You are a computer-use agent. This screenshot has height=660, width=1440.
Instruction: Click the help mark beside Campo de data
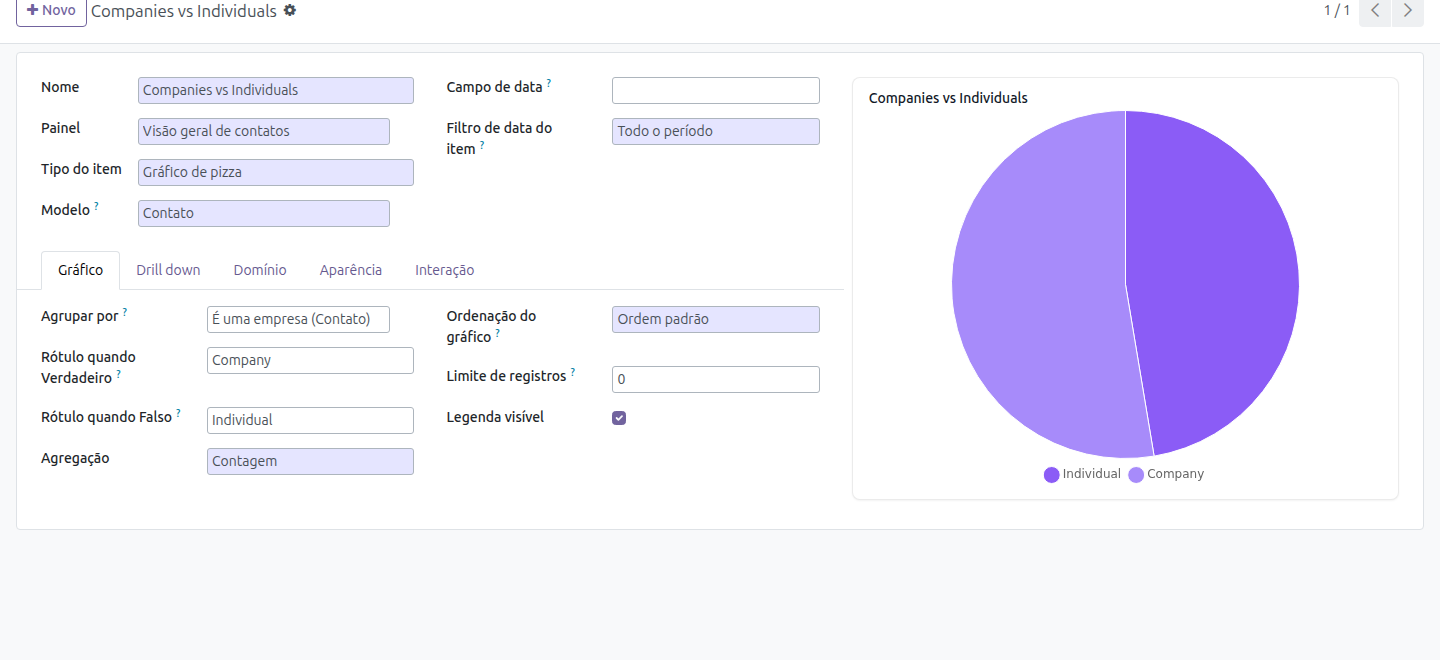pyautogui.click(x=549, y=84)
